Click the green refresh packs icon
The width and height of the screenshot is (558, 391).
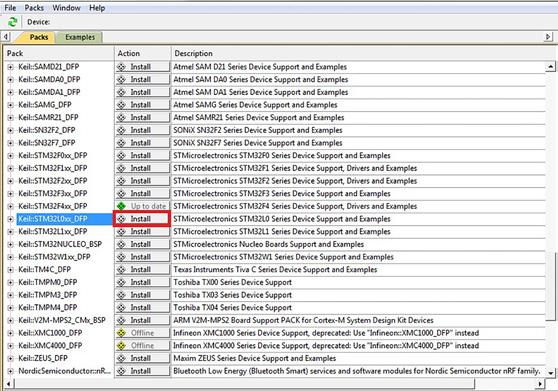(x=12, y=22)
